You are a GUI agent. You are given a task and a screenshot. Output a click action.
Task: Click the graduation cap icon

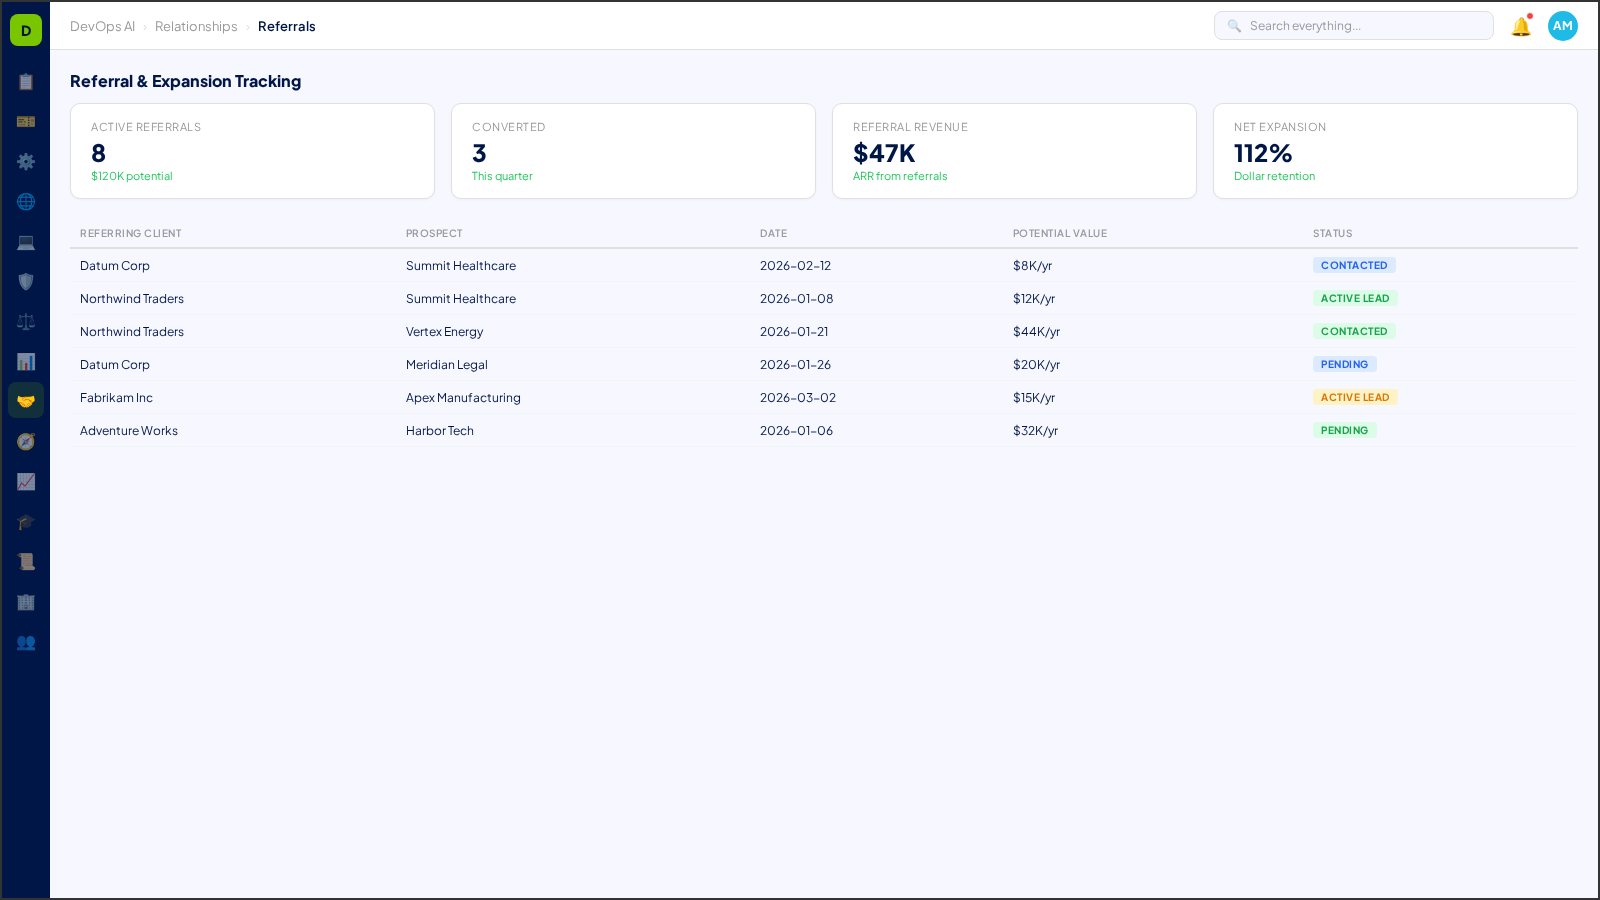pos(26,521)
